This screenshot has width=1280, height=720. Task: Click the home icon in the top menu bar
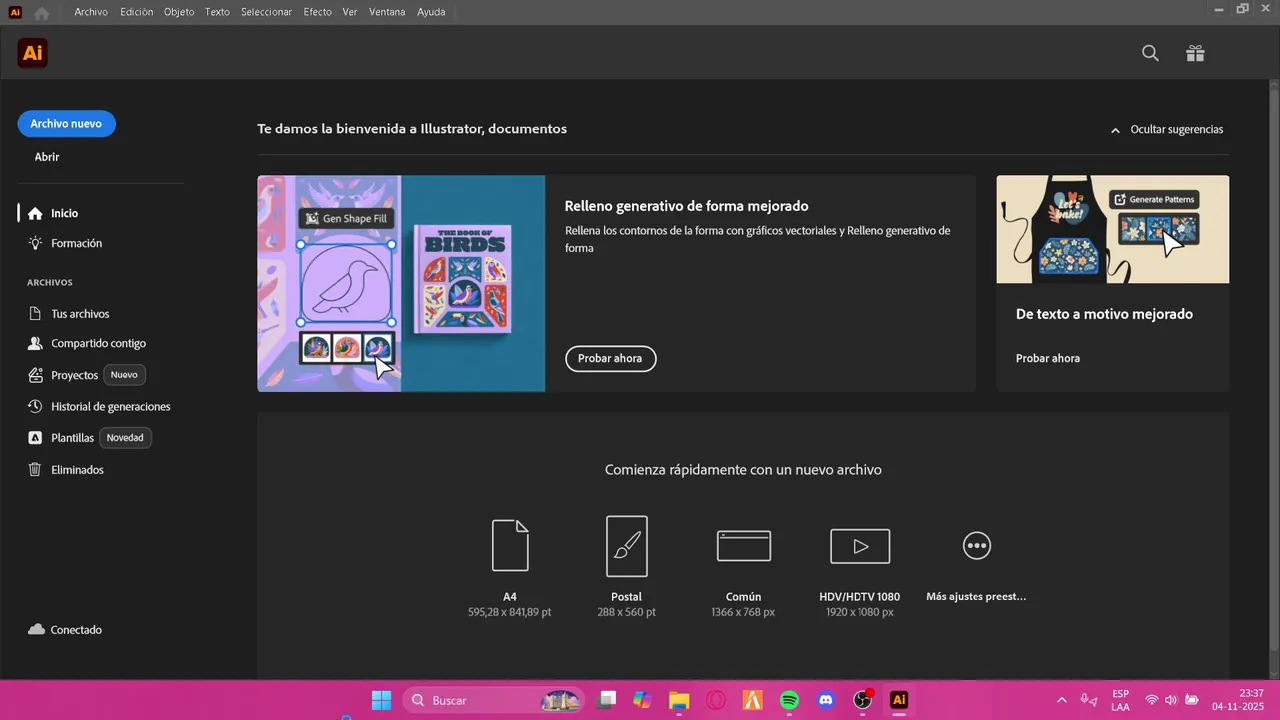[41, 13]
